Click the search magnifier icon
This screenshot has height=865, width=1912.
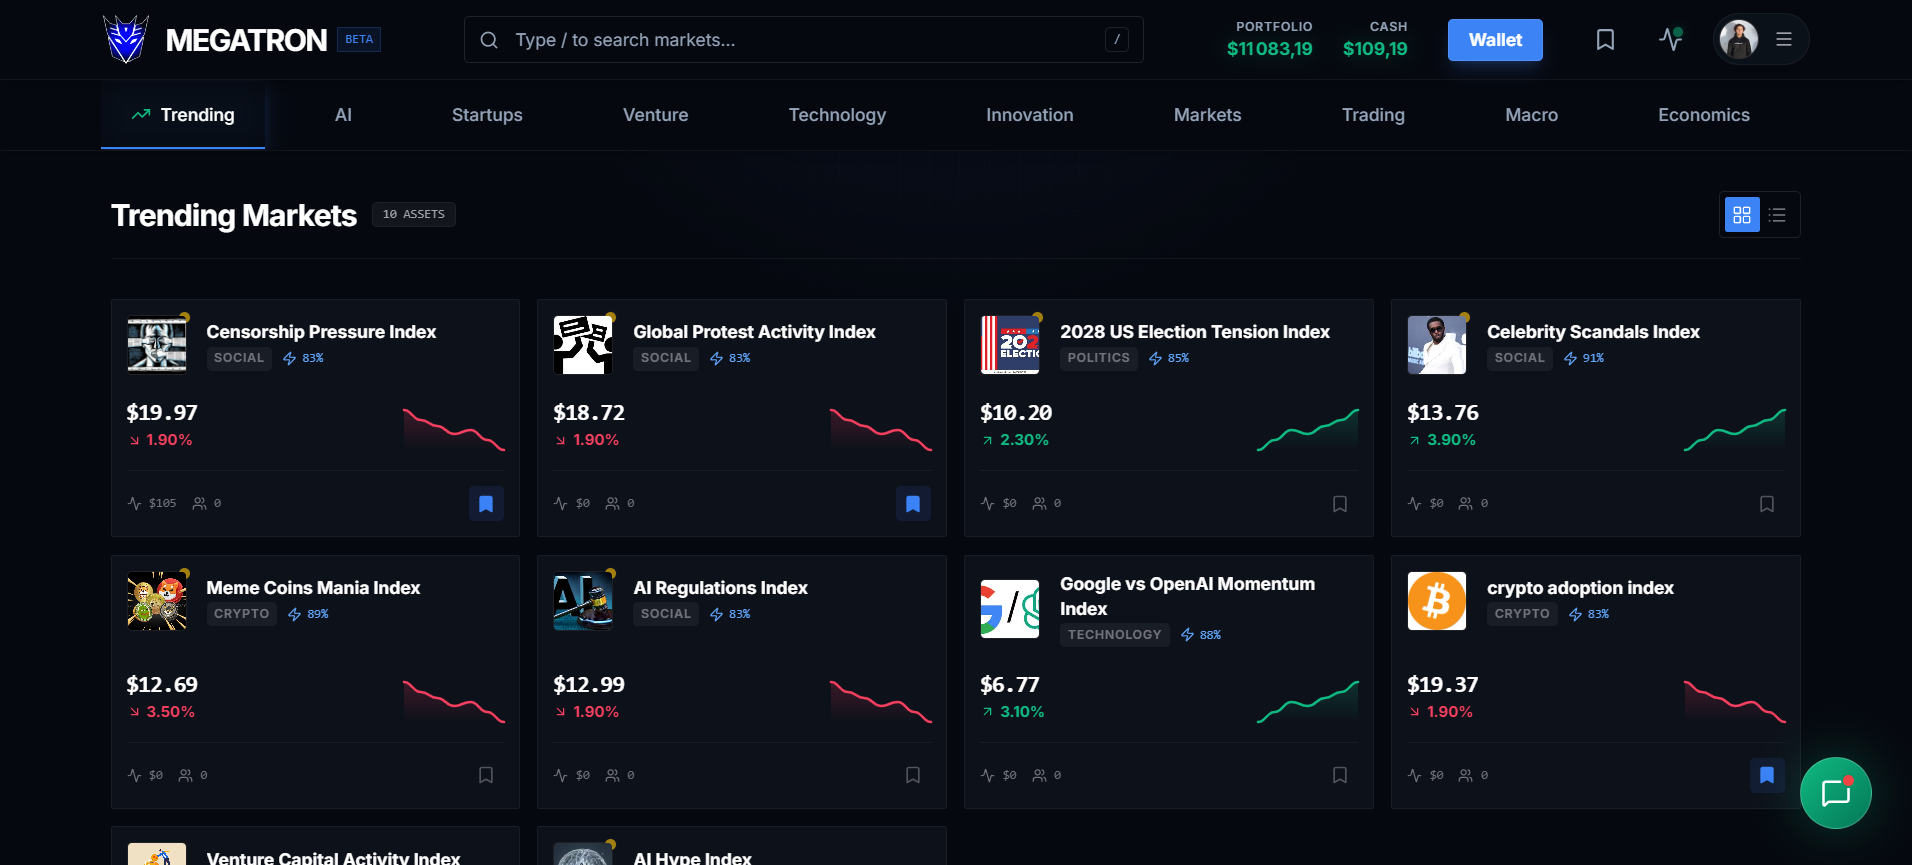coord(489,40)
